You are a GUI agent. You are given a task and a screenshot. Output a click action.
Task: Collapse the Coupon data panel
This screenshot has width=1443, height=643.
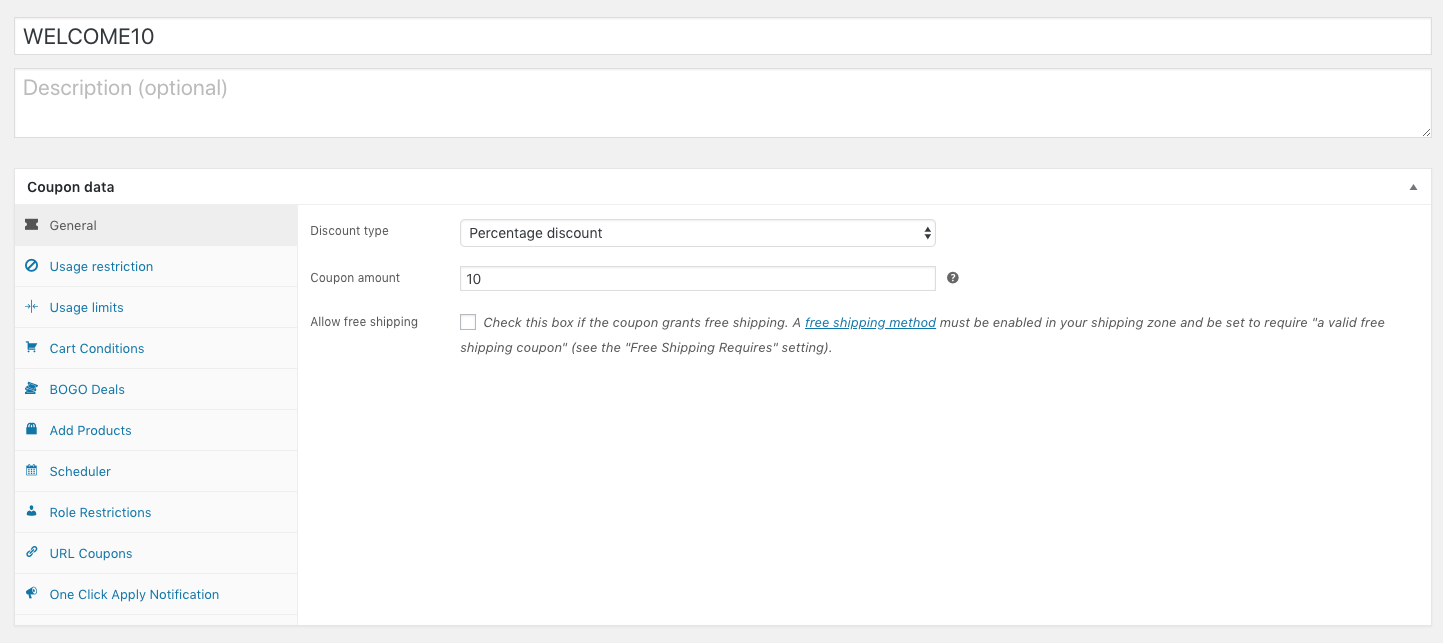(1413, 187)
